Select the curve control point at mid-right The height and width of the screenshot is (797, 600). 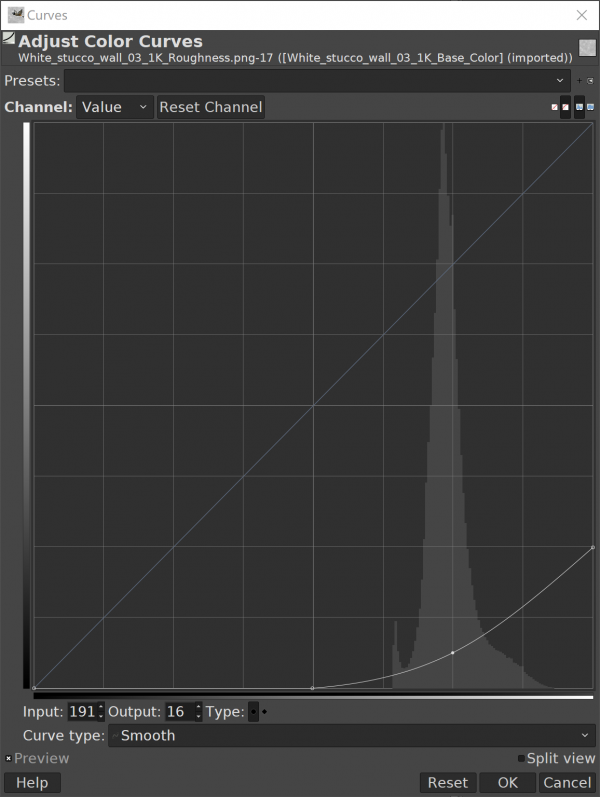tap(453, 653)
